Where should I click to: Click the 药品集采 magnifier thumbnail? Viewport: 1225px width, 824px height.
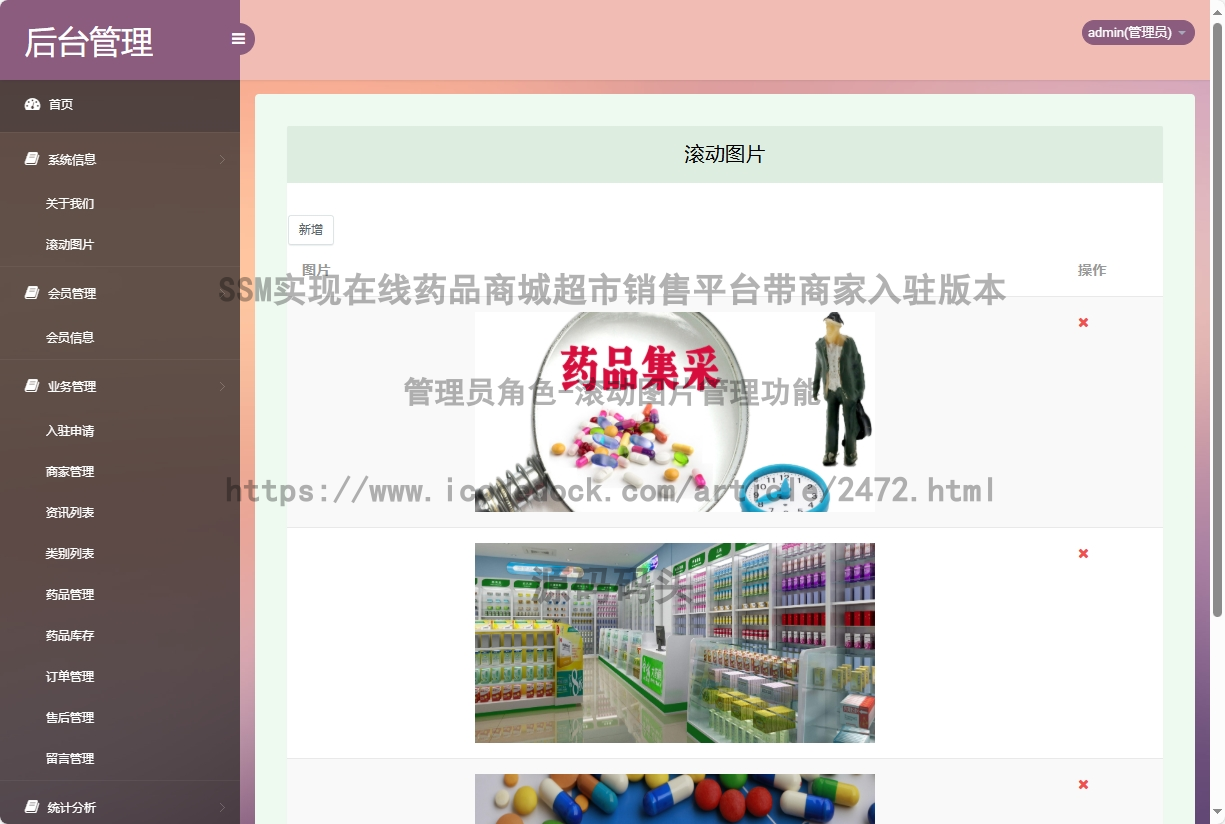pos(675,412)
